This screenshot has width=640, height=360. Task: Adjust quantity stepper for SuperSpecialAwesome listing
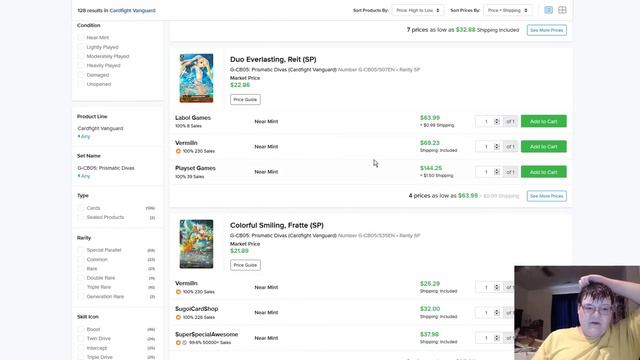click(497, 338)
